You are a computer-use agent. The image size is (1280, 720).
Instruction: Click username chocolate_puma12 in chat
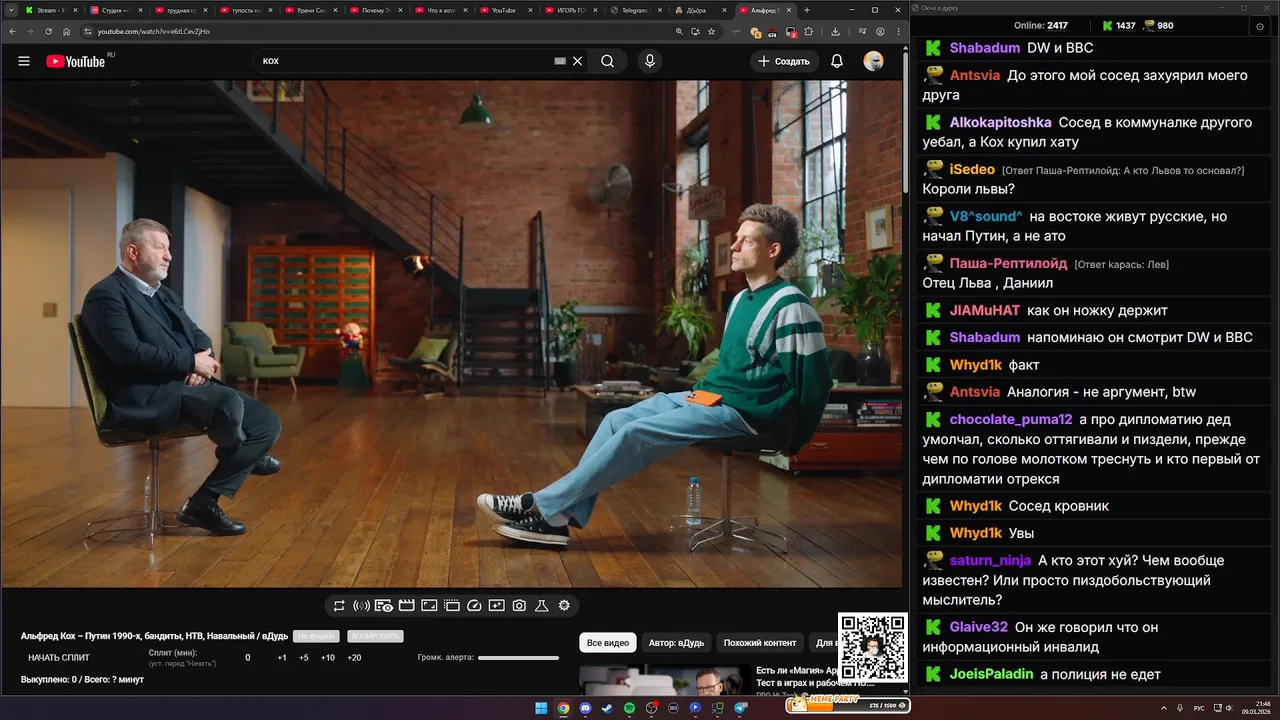[1011, 420]
